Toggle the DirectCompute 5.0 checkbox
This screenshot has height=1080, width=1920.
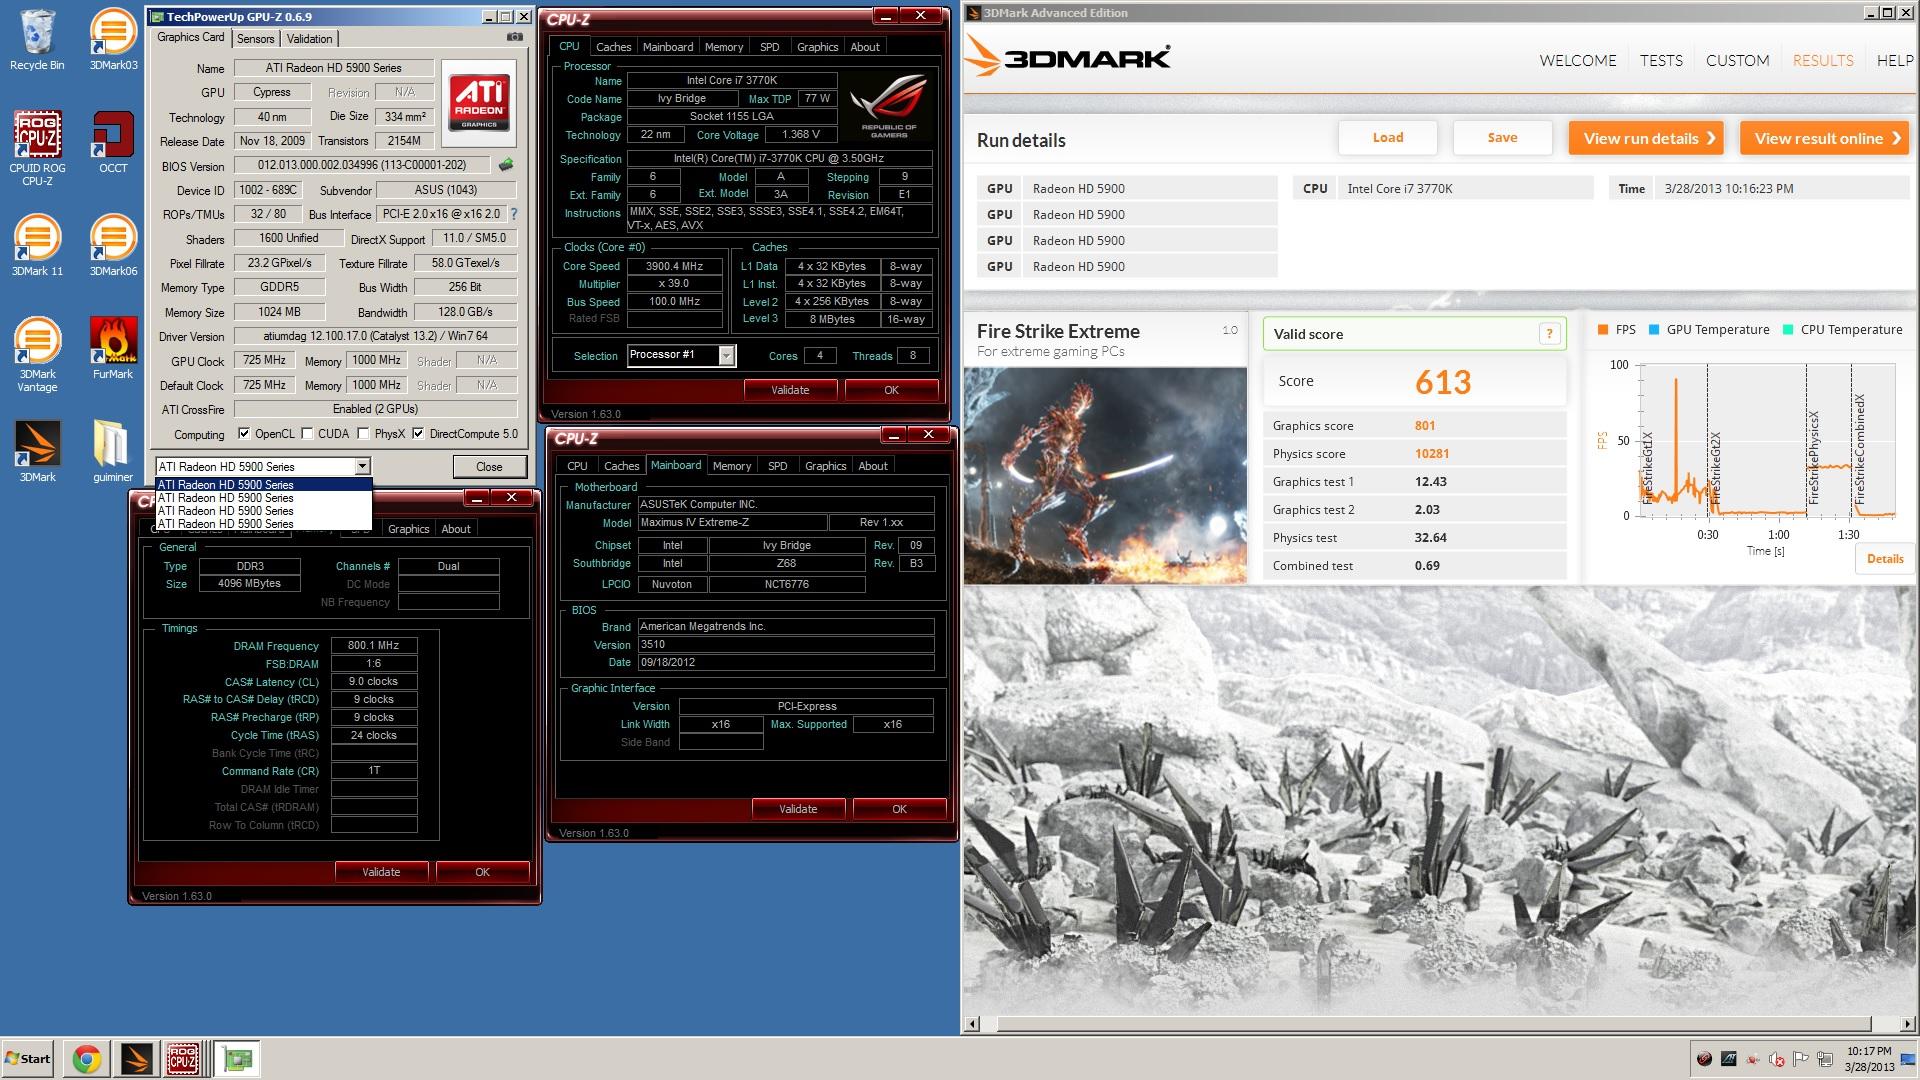point(418,434)
